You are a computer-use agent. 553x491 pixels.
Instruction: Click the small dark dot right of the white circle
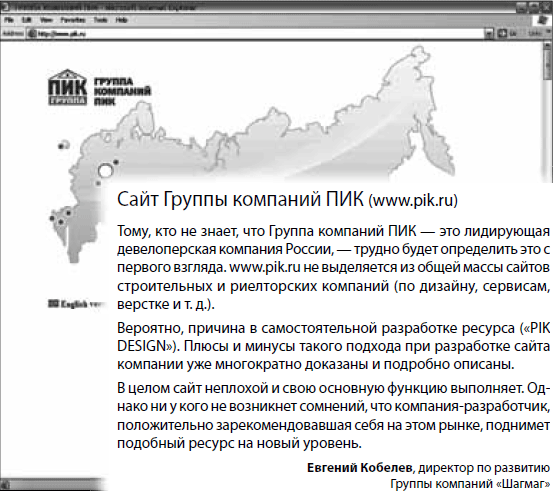coord(116,162)
